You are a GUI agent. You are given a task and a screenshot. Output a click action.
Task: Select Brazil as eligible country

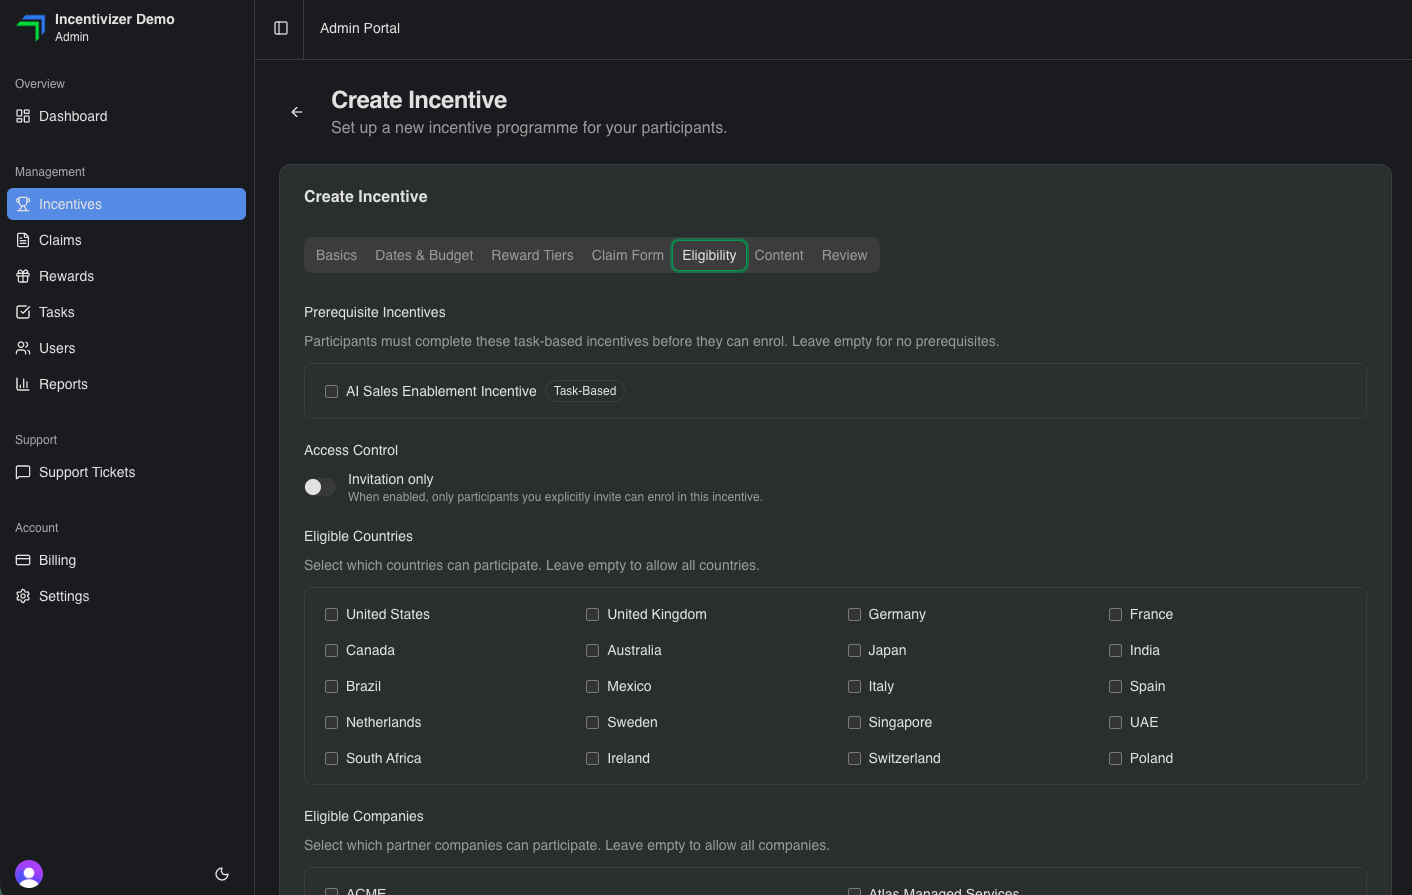click(x=331, y=686)
